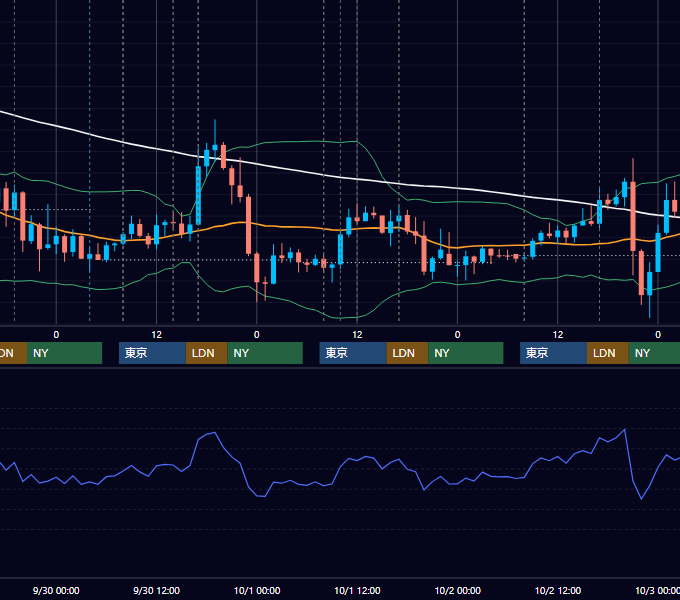Select the 10/3 00:00 date label
This screenshot has height=600, width=680.
(x=657, y=590)
